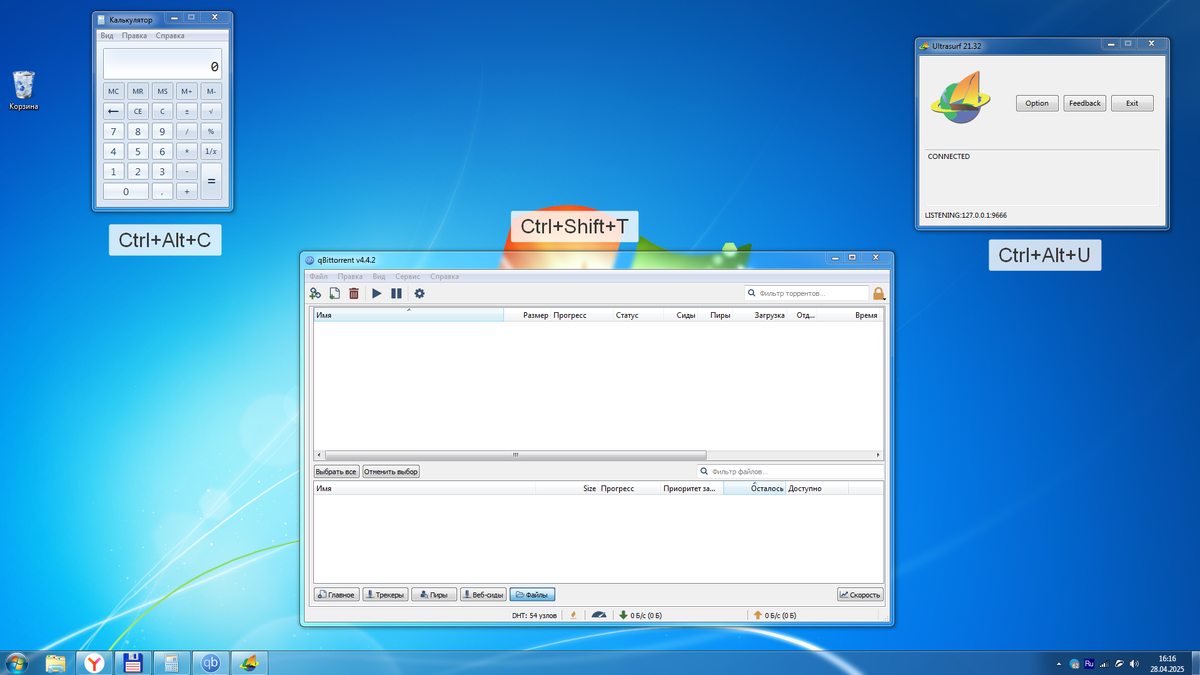Click the padlock lock-UI icon in qBittorrent
The image size is (1200, 675).
[879, 293]
